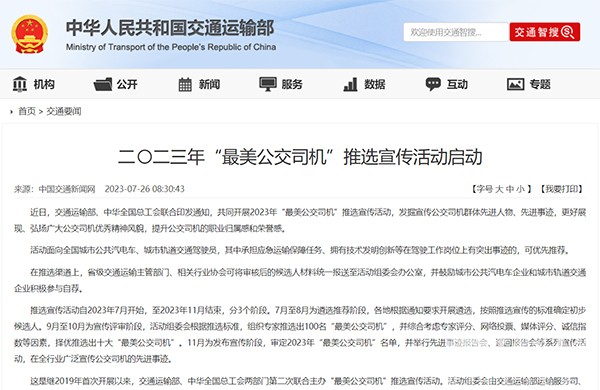Screen dimensions: 600x390
Task: Click the 数据 bar chart icon
Action: [351, 84]
